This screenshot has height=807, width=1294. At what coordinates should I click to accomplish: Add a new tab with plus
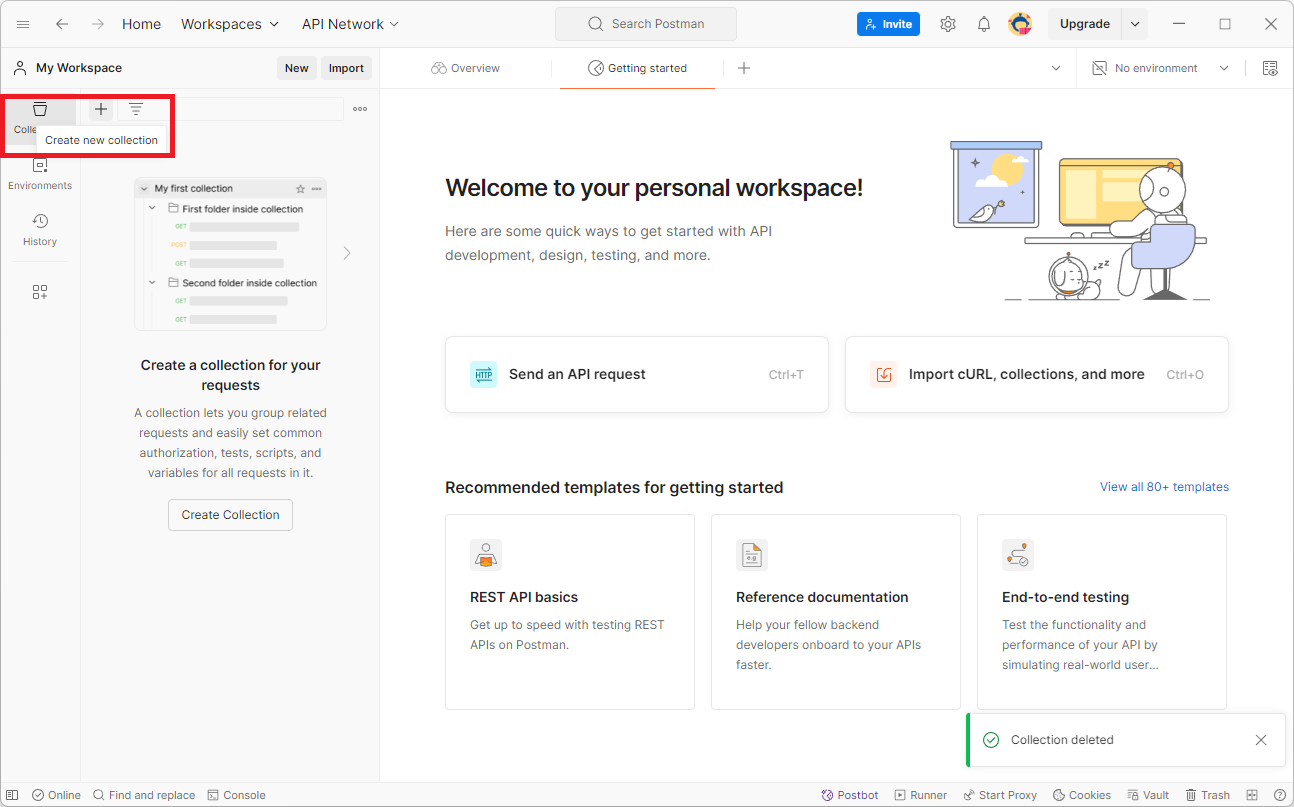(744, 68)
